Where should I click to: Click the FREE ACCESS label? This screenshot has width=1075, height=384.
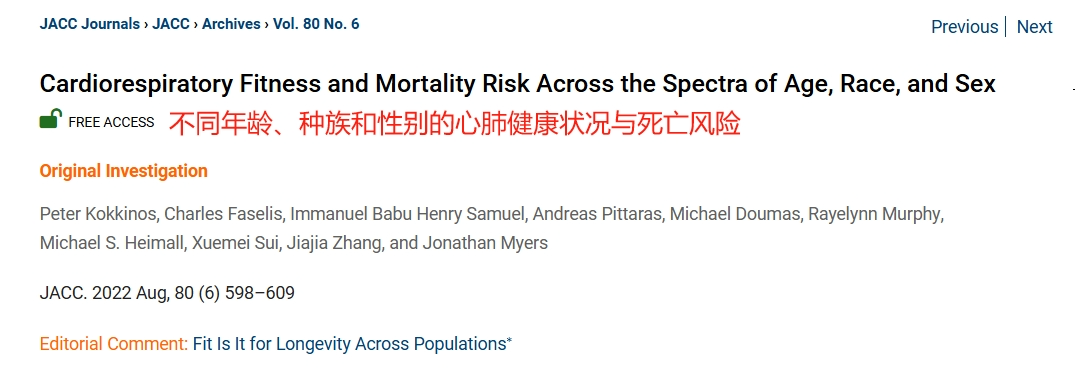click(111, 122)
